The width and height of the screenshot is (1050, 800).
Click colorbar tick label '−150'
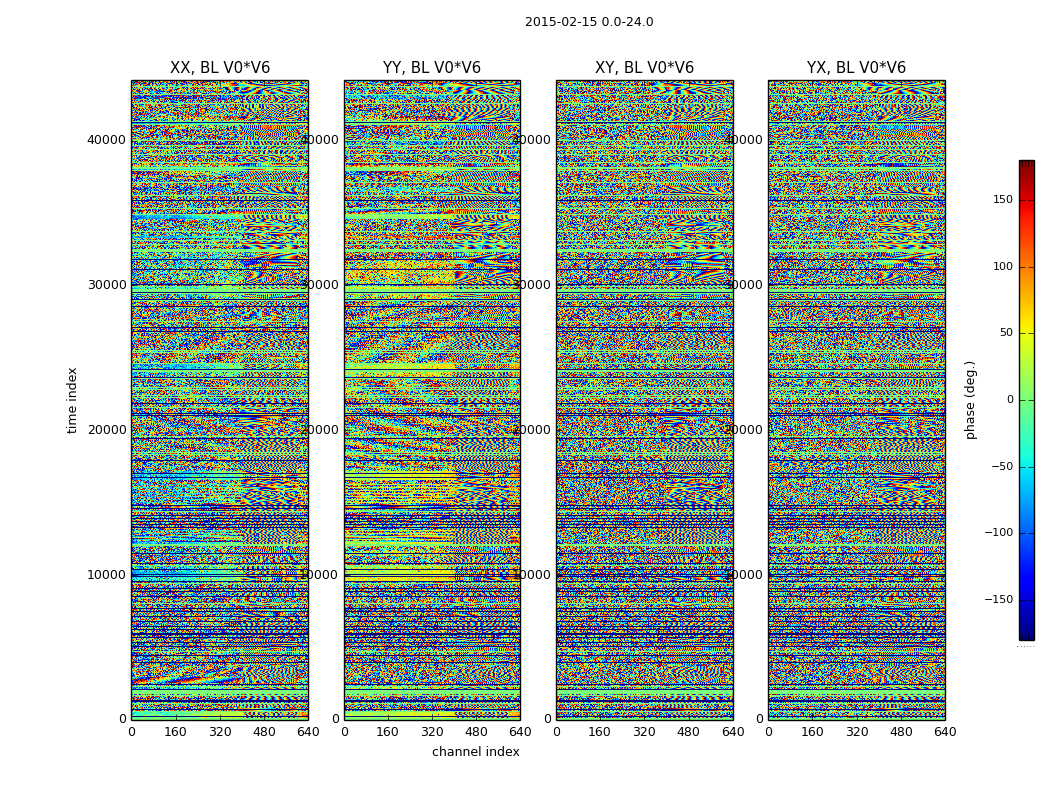(999, 599)
